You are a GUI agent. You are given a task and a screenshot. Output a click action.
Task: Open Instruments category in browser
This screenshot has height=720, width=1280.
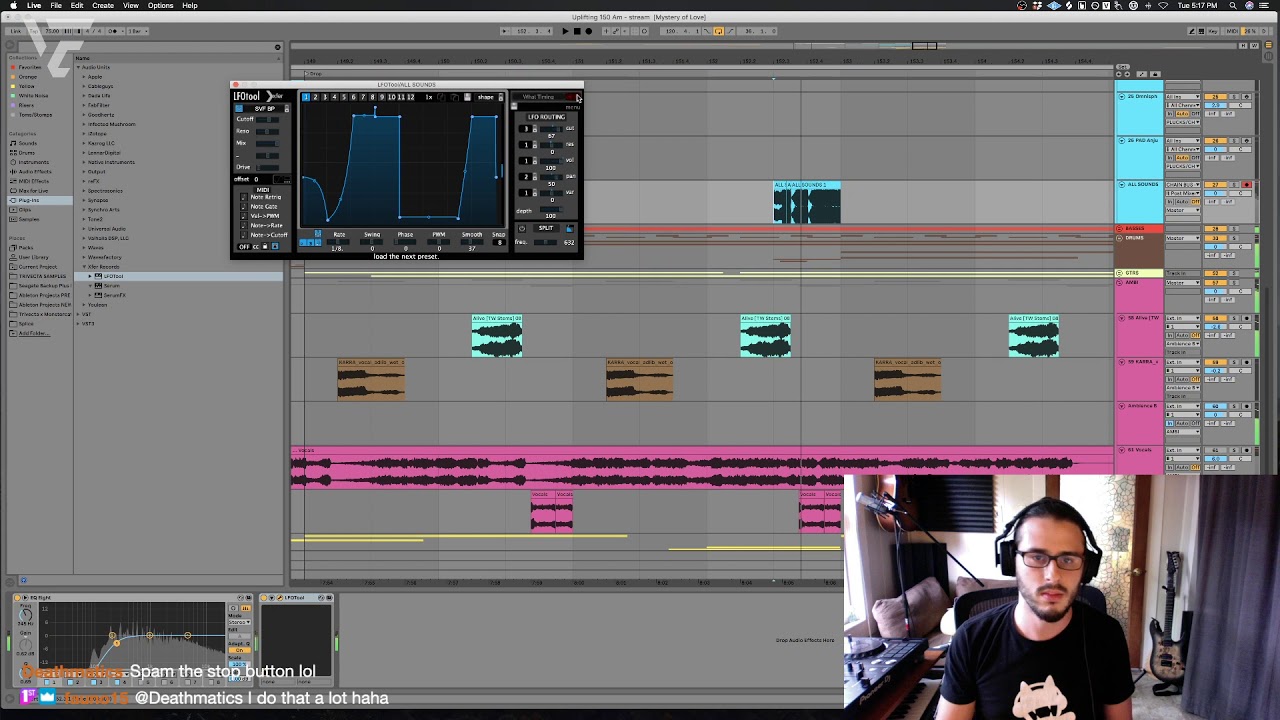pyautogui.click(x=32, y=162)
